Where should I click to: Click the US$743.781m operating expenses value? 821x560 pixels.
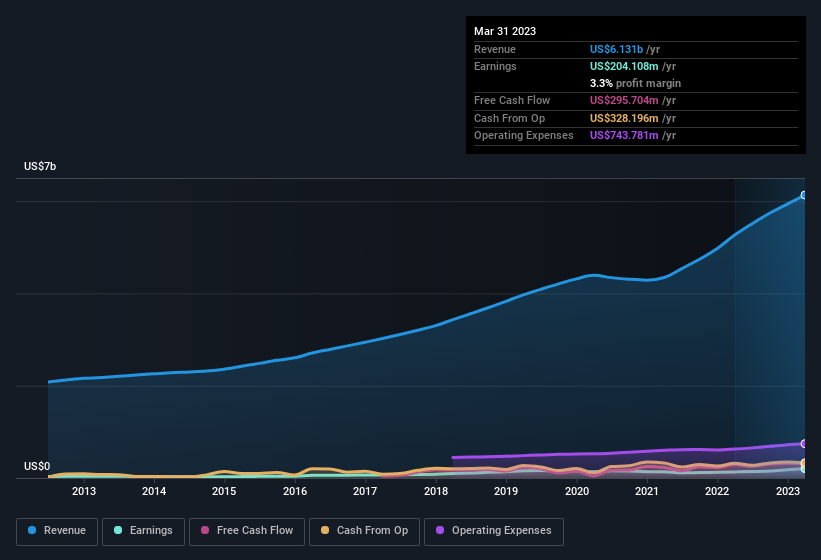(x=624, y=136)
